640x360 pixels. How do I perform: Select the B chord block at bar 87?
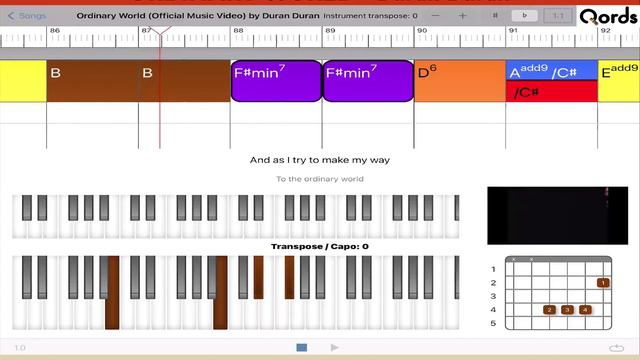pyautogui.click(x=184, y=81)
